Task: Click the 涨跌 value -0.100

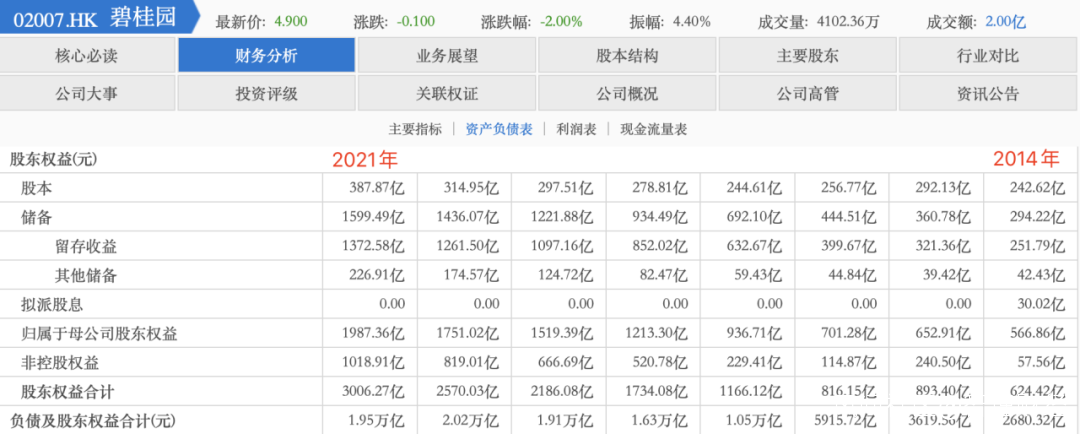Action: coord(416,21)
